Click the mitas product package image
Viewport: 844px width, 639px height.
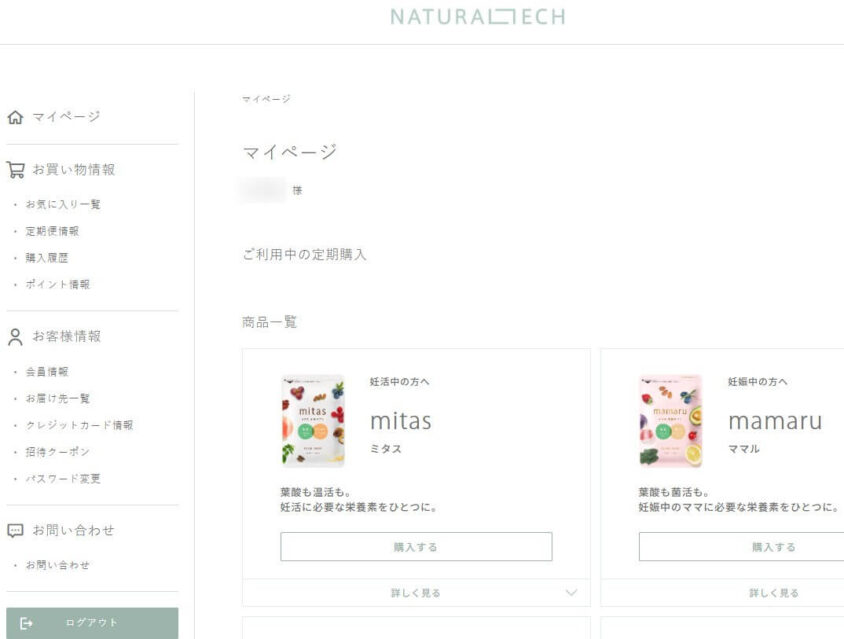pos(313,421)
